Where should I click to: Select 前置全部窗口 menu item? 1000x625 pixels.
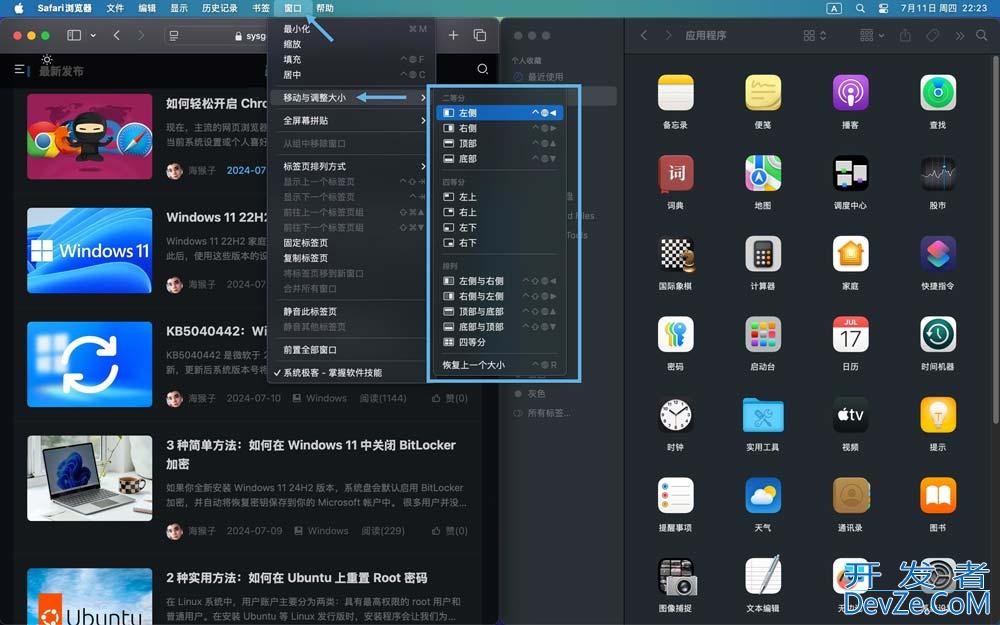tap(351, 350)
